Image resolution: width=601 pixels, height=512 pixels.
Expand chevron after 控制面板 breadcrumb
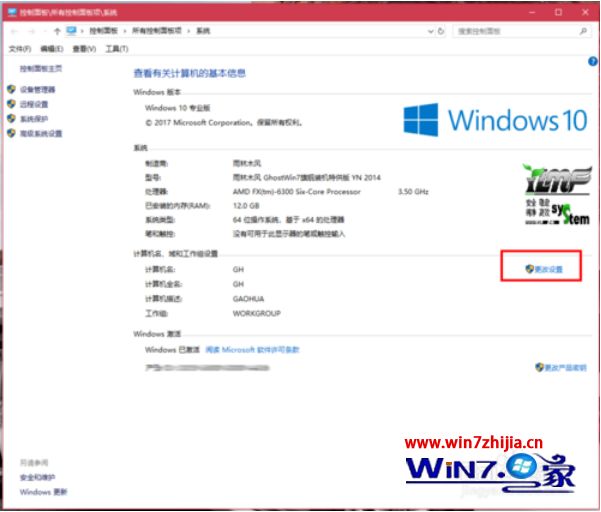point(125,31)
